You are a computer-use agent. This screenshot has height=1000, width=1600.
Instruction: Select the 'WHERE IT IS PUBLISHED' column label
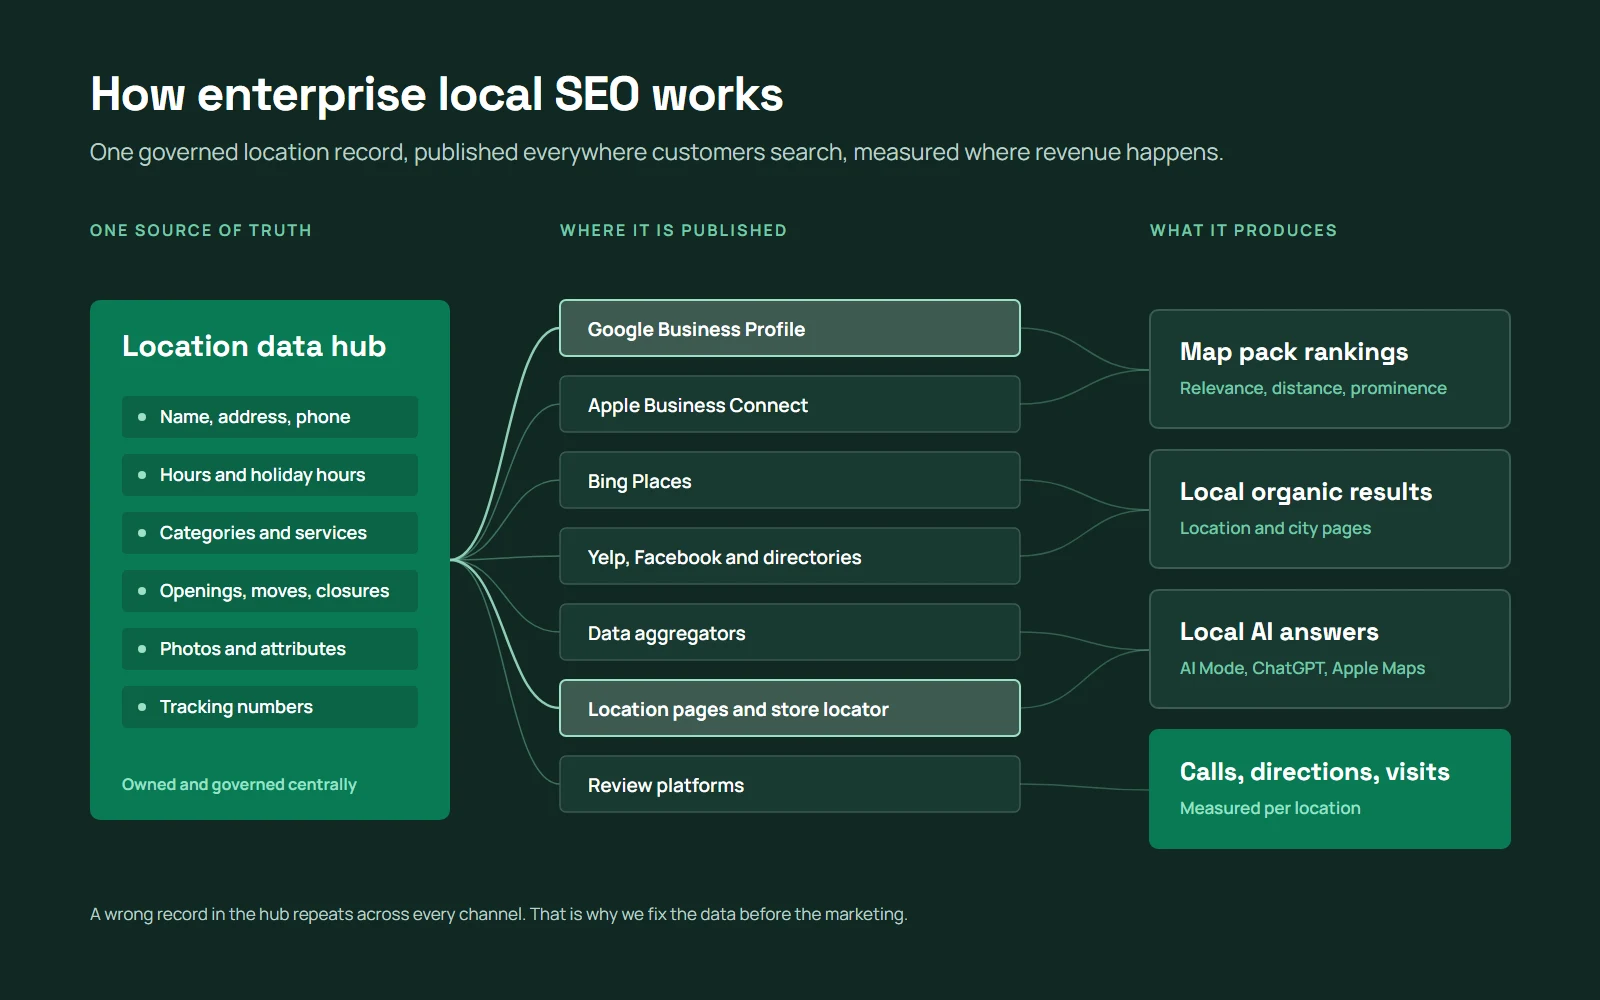pyautogui.click(x=673, y=230)
